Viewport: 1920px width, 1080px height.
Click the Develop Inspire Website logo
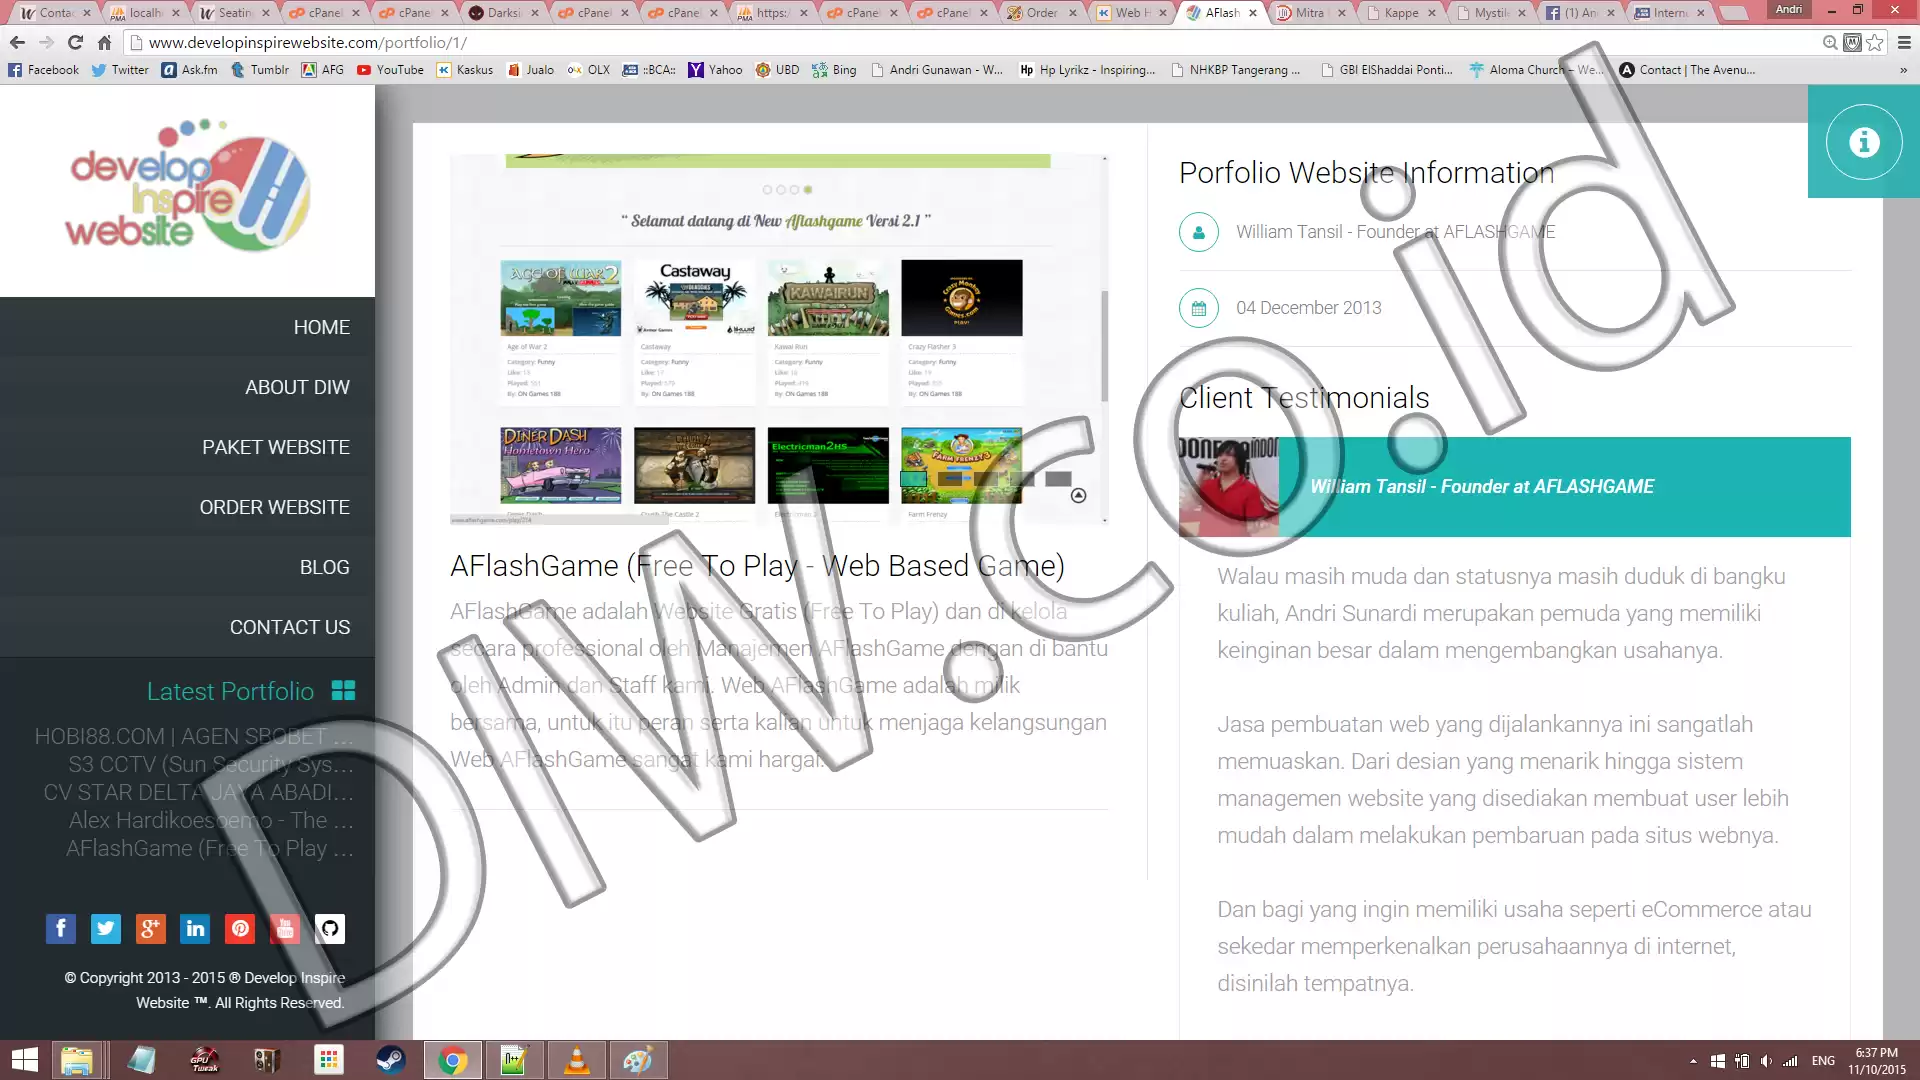[x=187, y=187]
